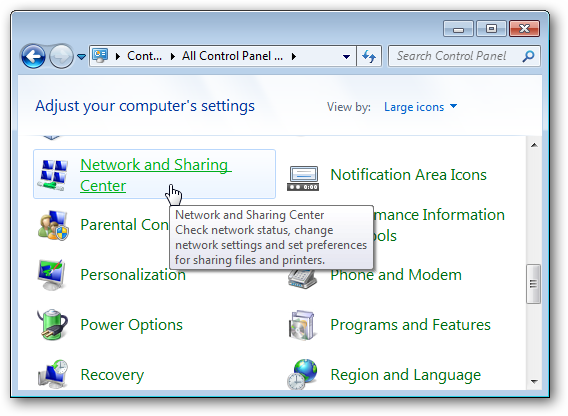568x416 pixels.
Task: Open the Power Options link
Action: [x=131, y=325]
